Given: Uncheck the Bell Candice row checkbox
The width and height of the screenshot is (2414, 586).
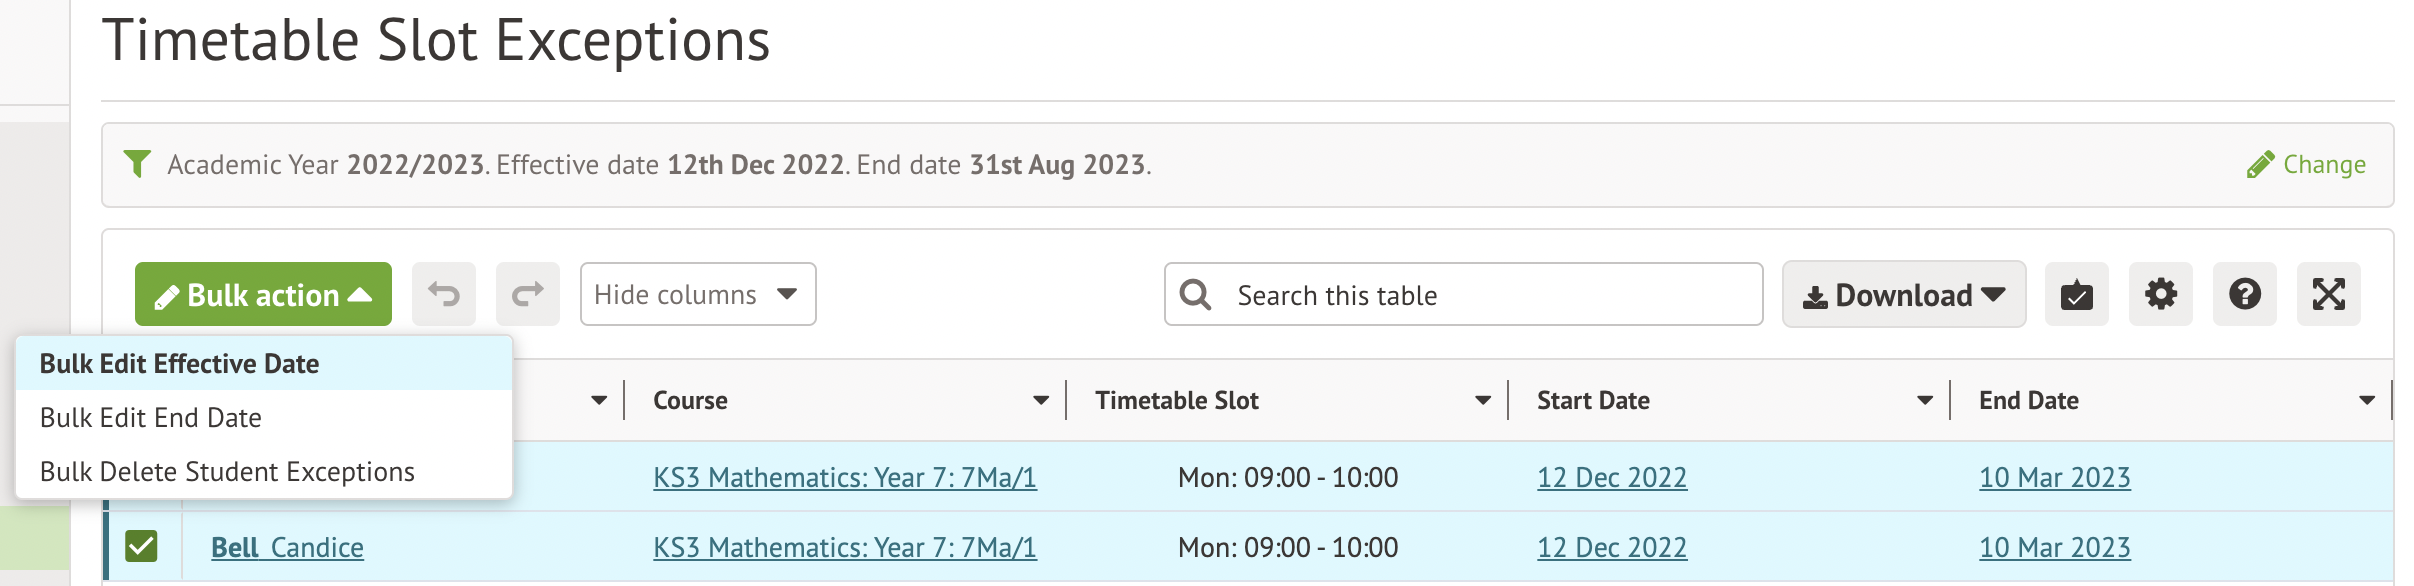Looking at the screenshot, I should [x=141, y=546].
